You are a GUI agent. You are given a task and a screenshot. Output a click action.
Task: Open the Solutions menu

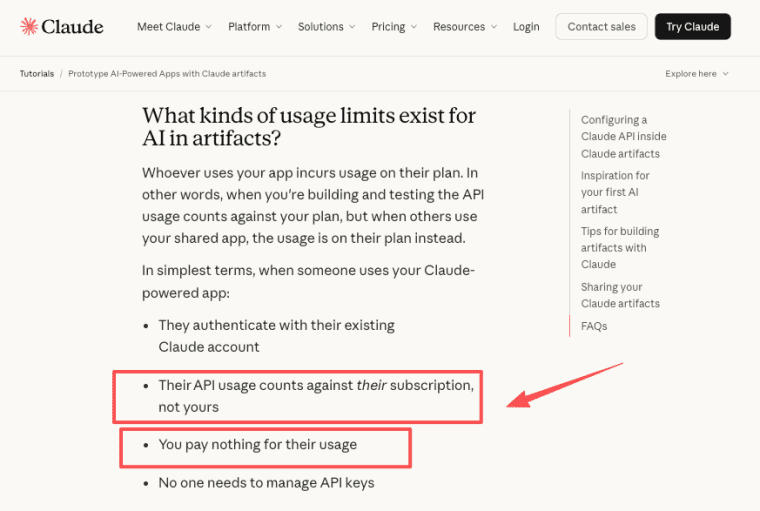point(326,27)
